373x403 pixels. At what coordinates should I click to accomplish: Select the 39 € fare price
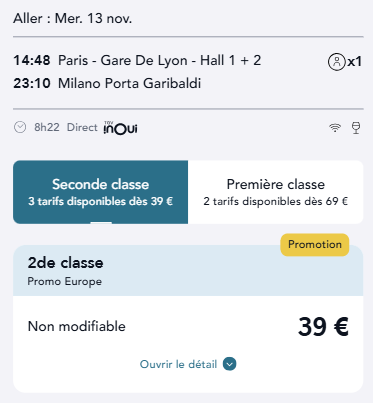tap(323, 326)
